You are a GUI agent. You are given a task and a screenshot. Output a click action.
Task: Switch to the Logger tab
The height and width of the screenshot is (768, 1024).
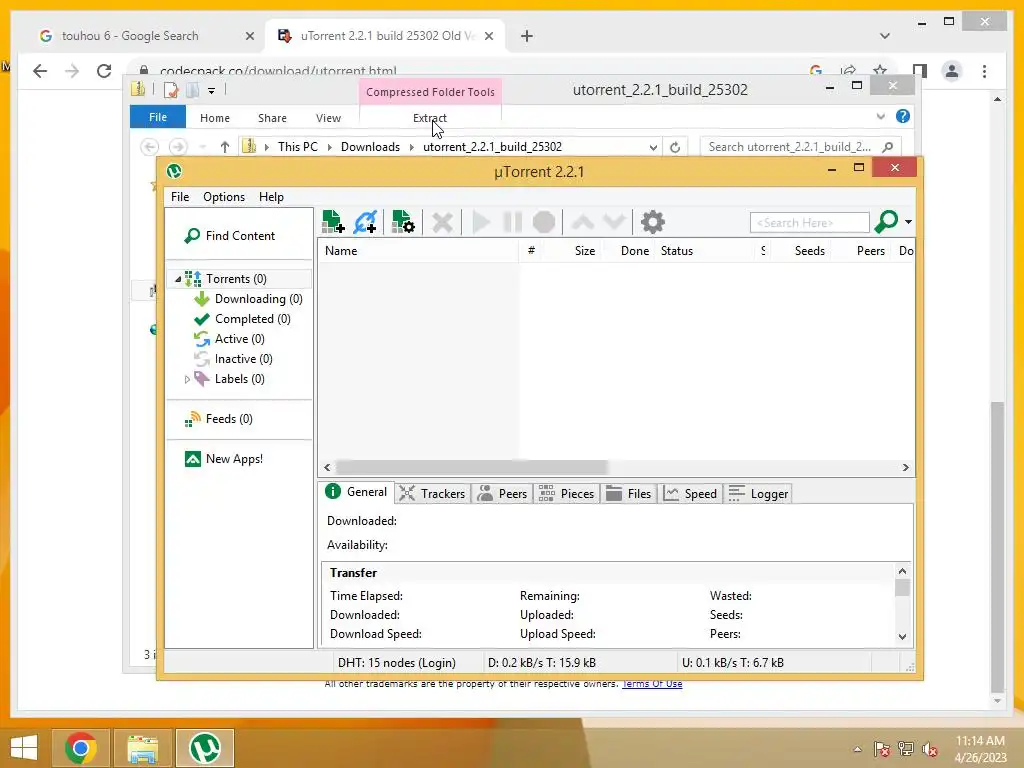coord(759,494)
